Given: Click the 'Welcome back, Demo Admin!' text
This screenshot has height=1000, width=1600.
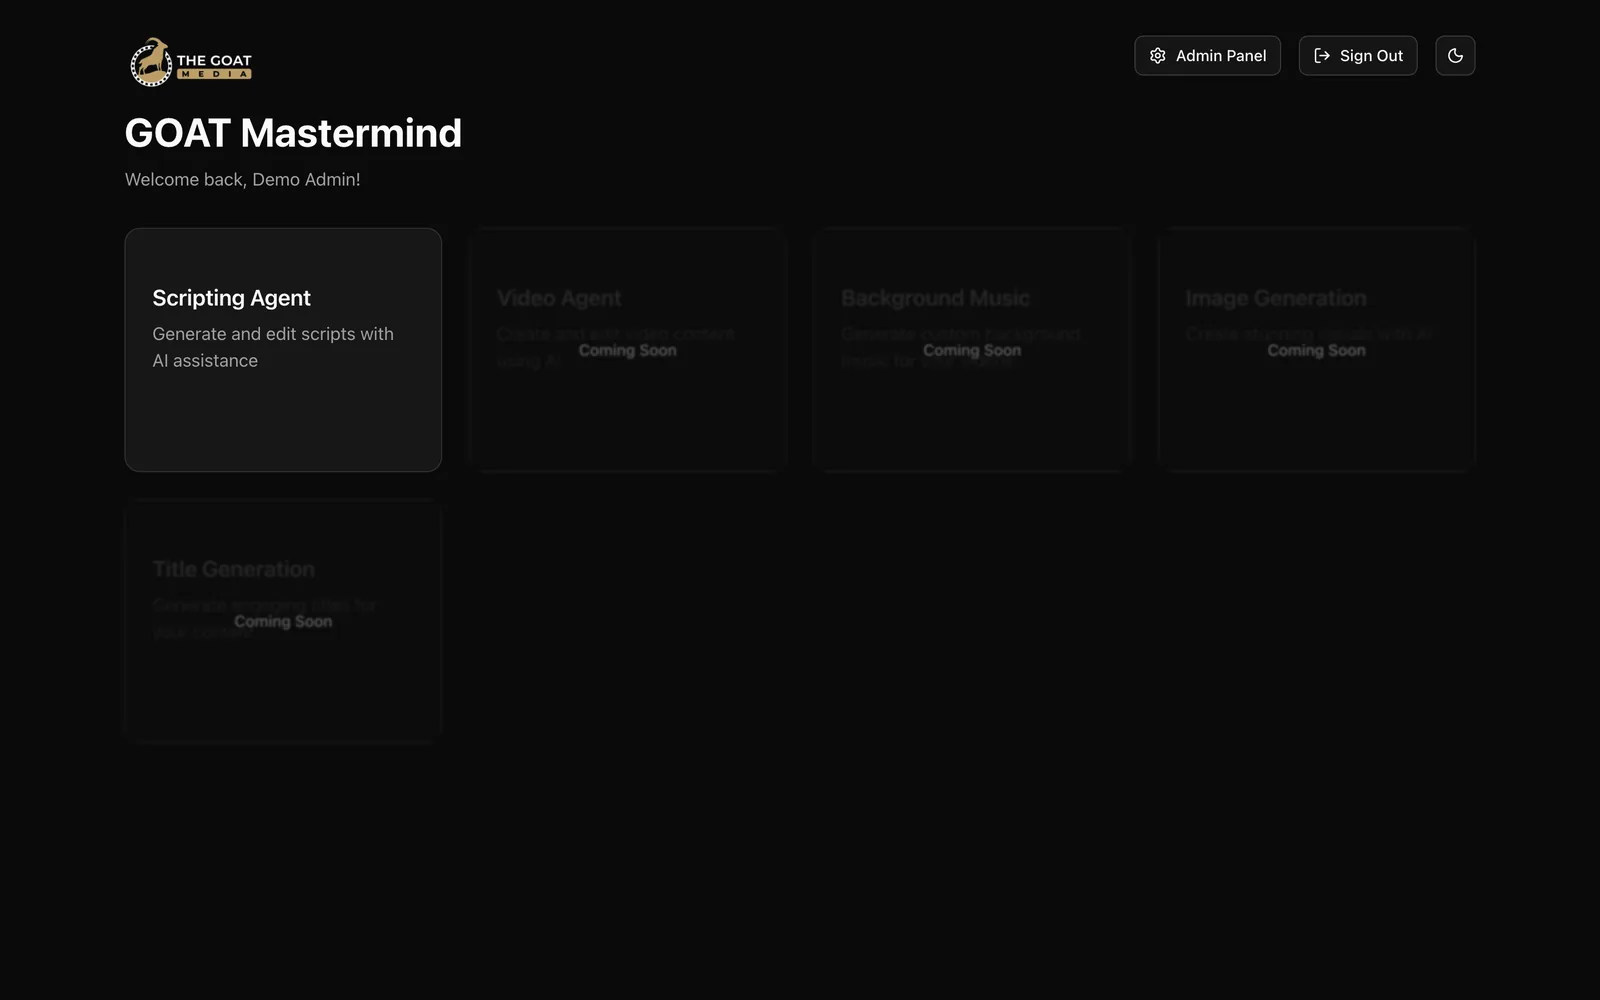Looking at the screenshot, I should pyautogui.click(x=242, y=180).
